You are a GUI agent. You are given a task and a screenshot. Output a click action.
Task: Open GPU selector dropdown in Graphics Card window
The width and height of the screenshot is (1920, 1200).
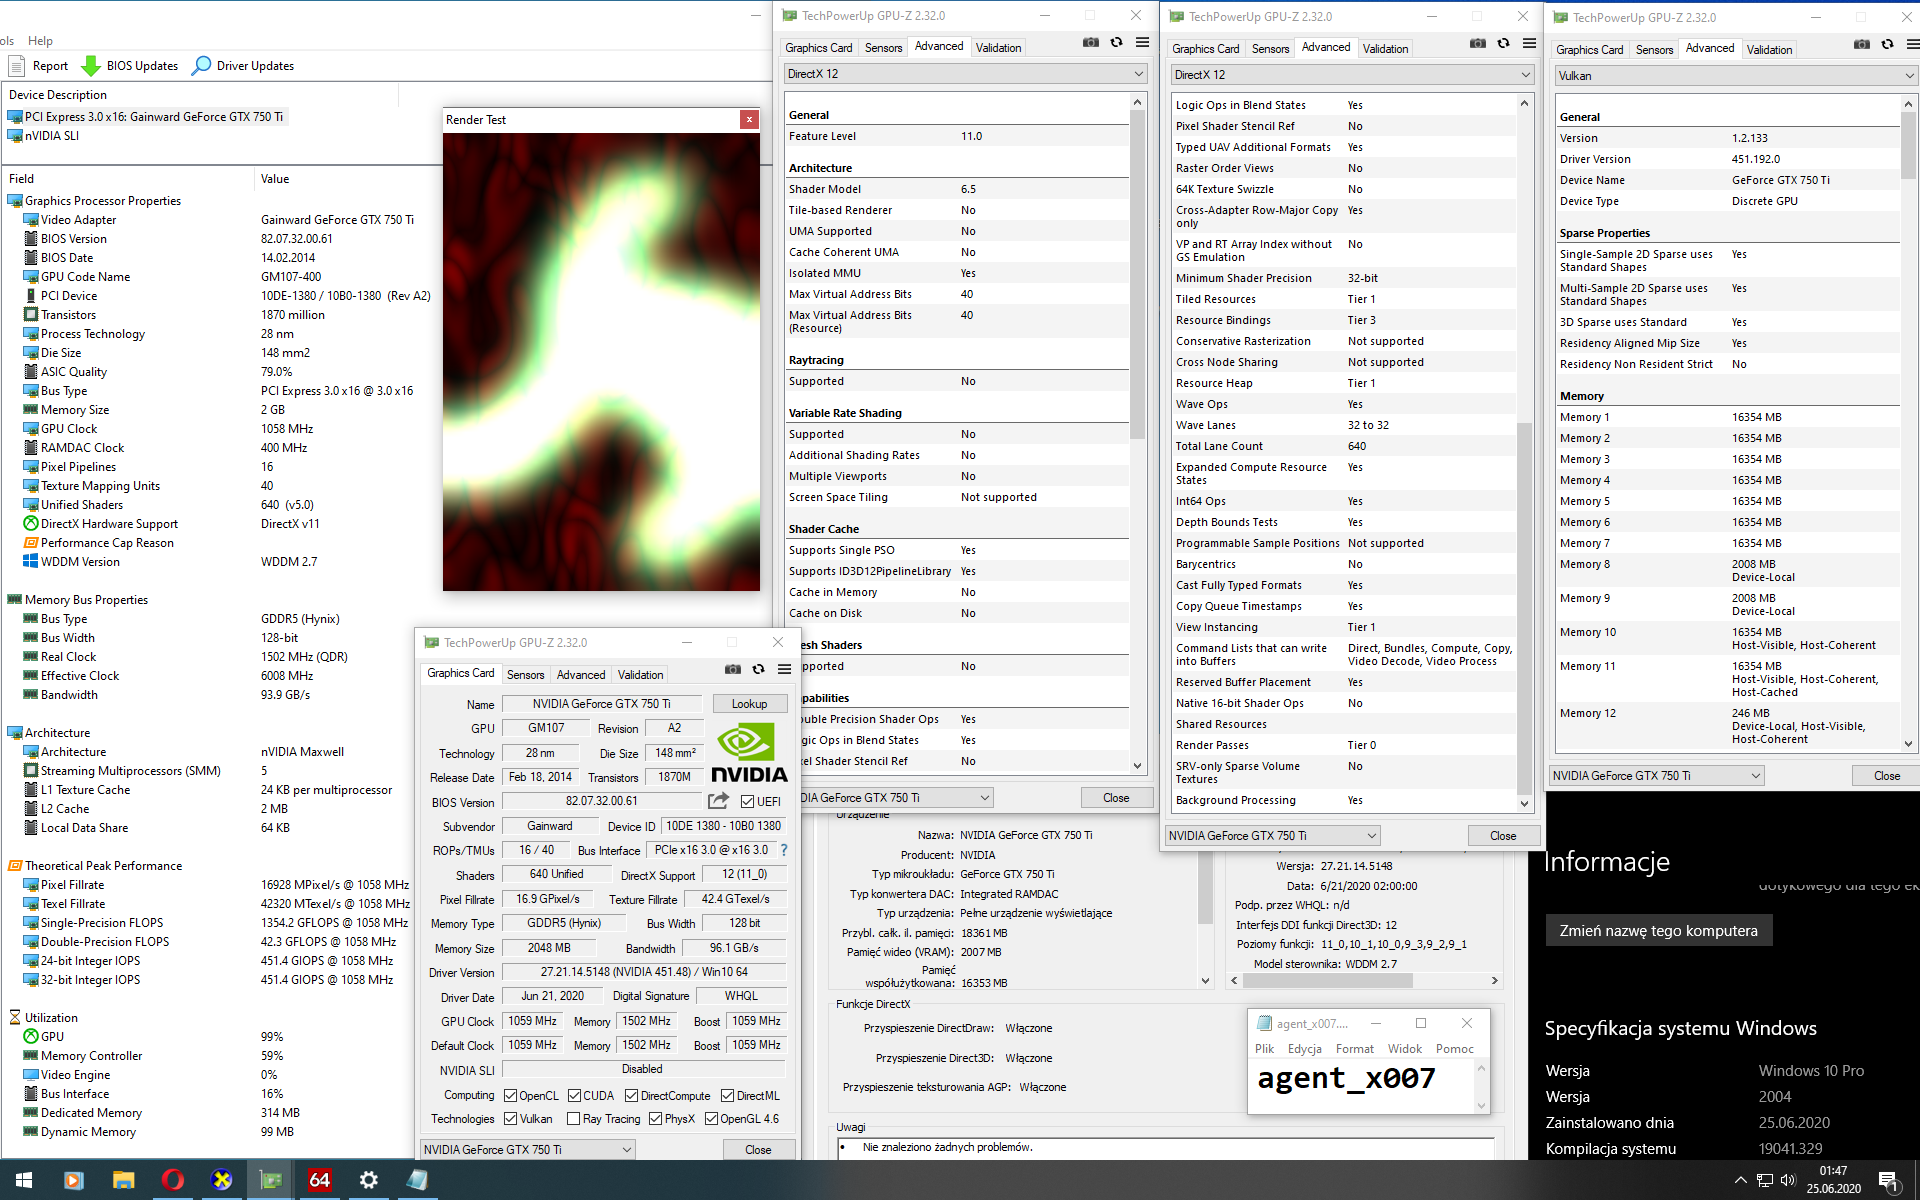tap(527, 1149)
